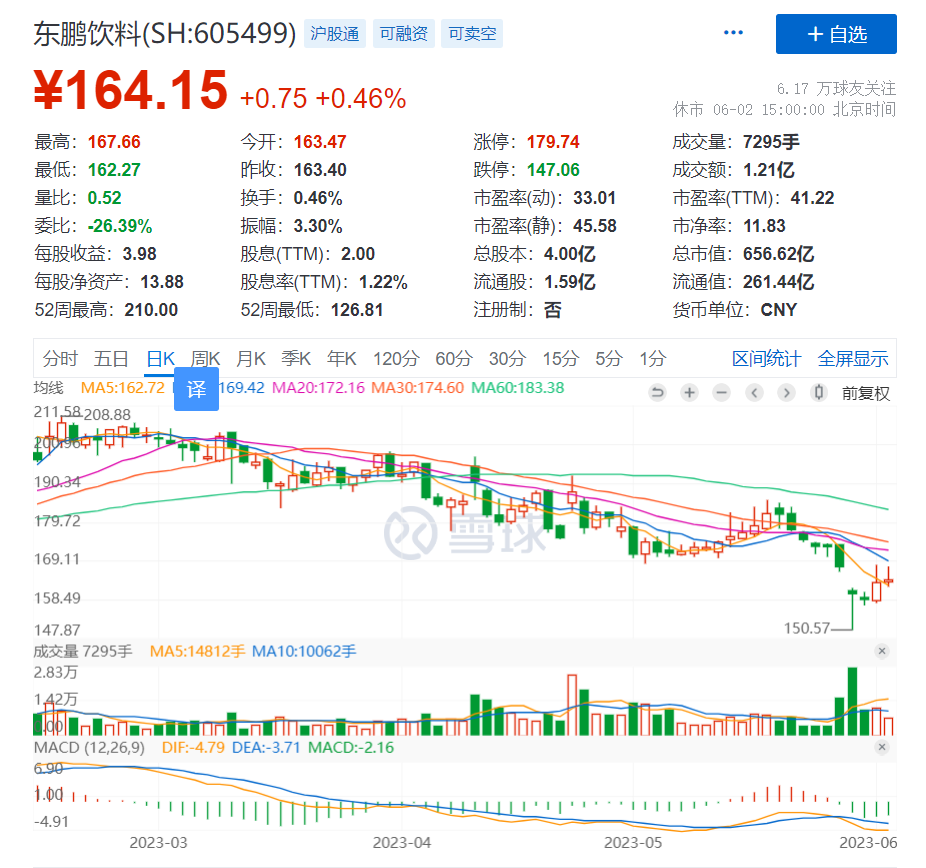Click the MA30:174.60 moving average label

point(418,388)
